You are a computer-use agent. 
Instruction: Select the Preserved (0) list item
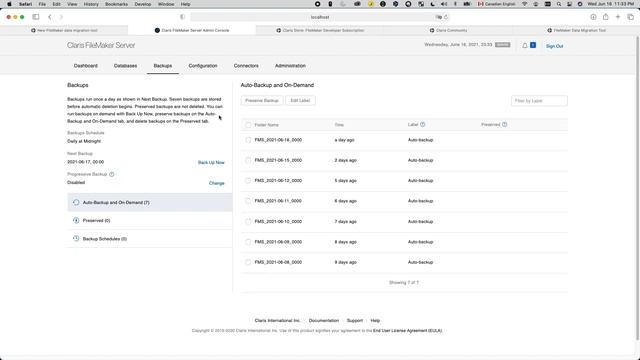pyautogui.click(x=150, y=220)
